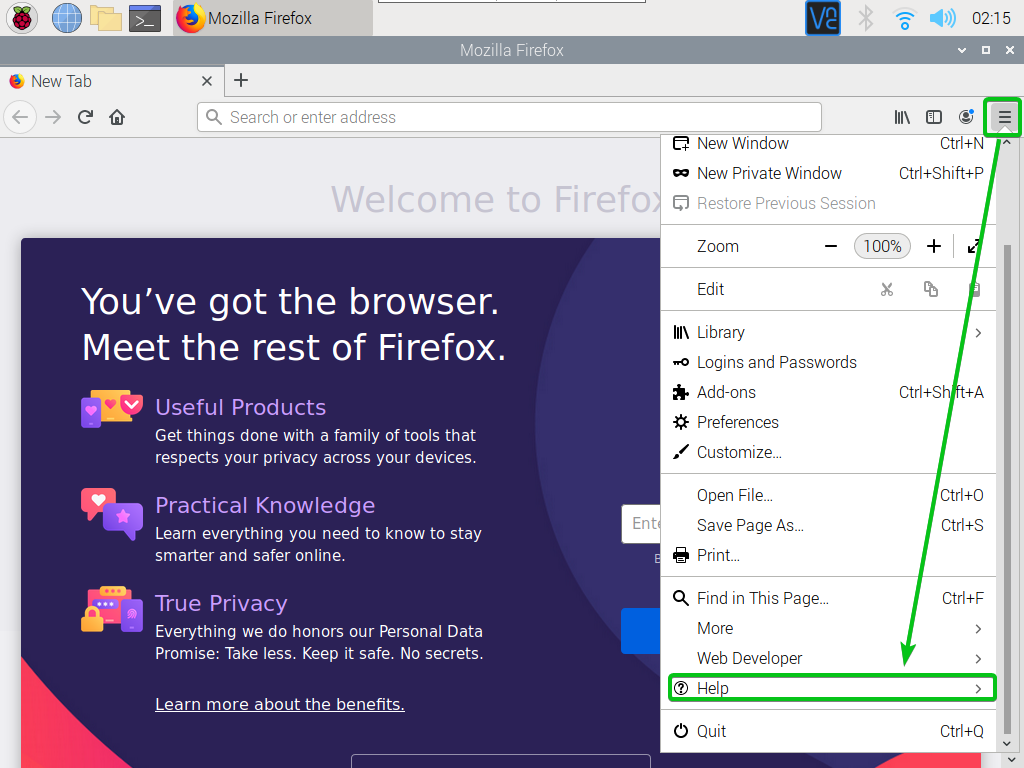Decrease zoom with the minus button
1024x768 pixels.
tap(831, 246)
